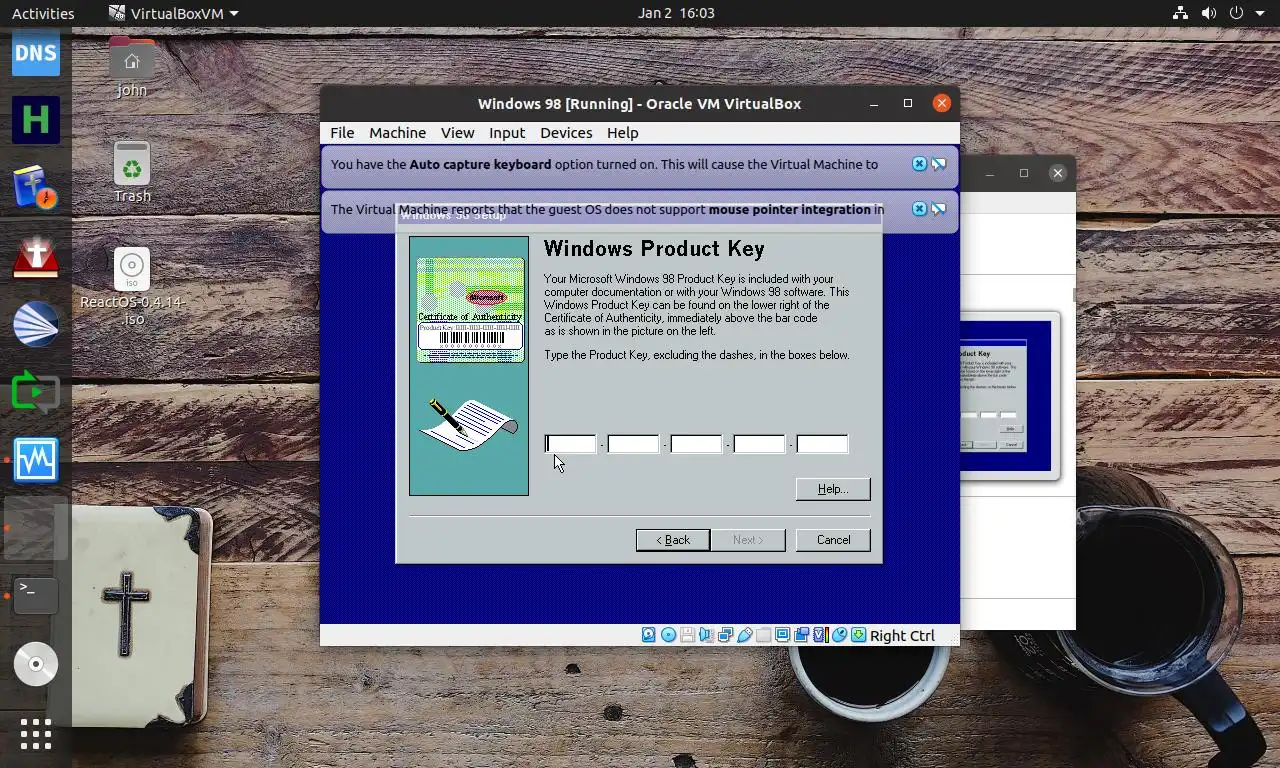Dismiss the Auto capture keyboard notification

919,164
